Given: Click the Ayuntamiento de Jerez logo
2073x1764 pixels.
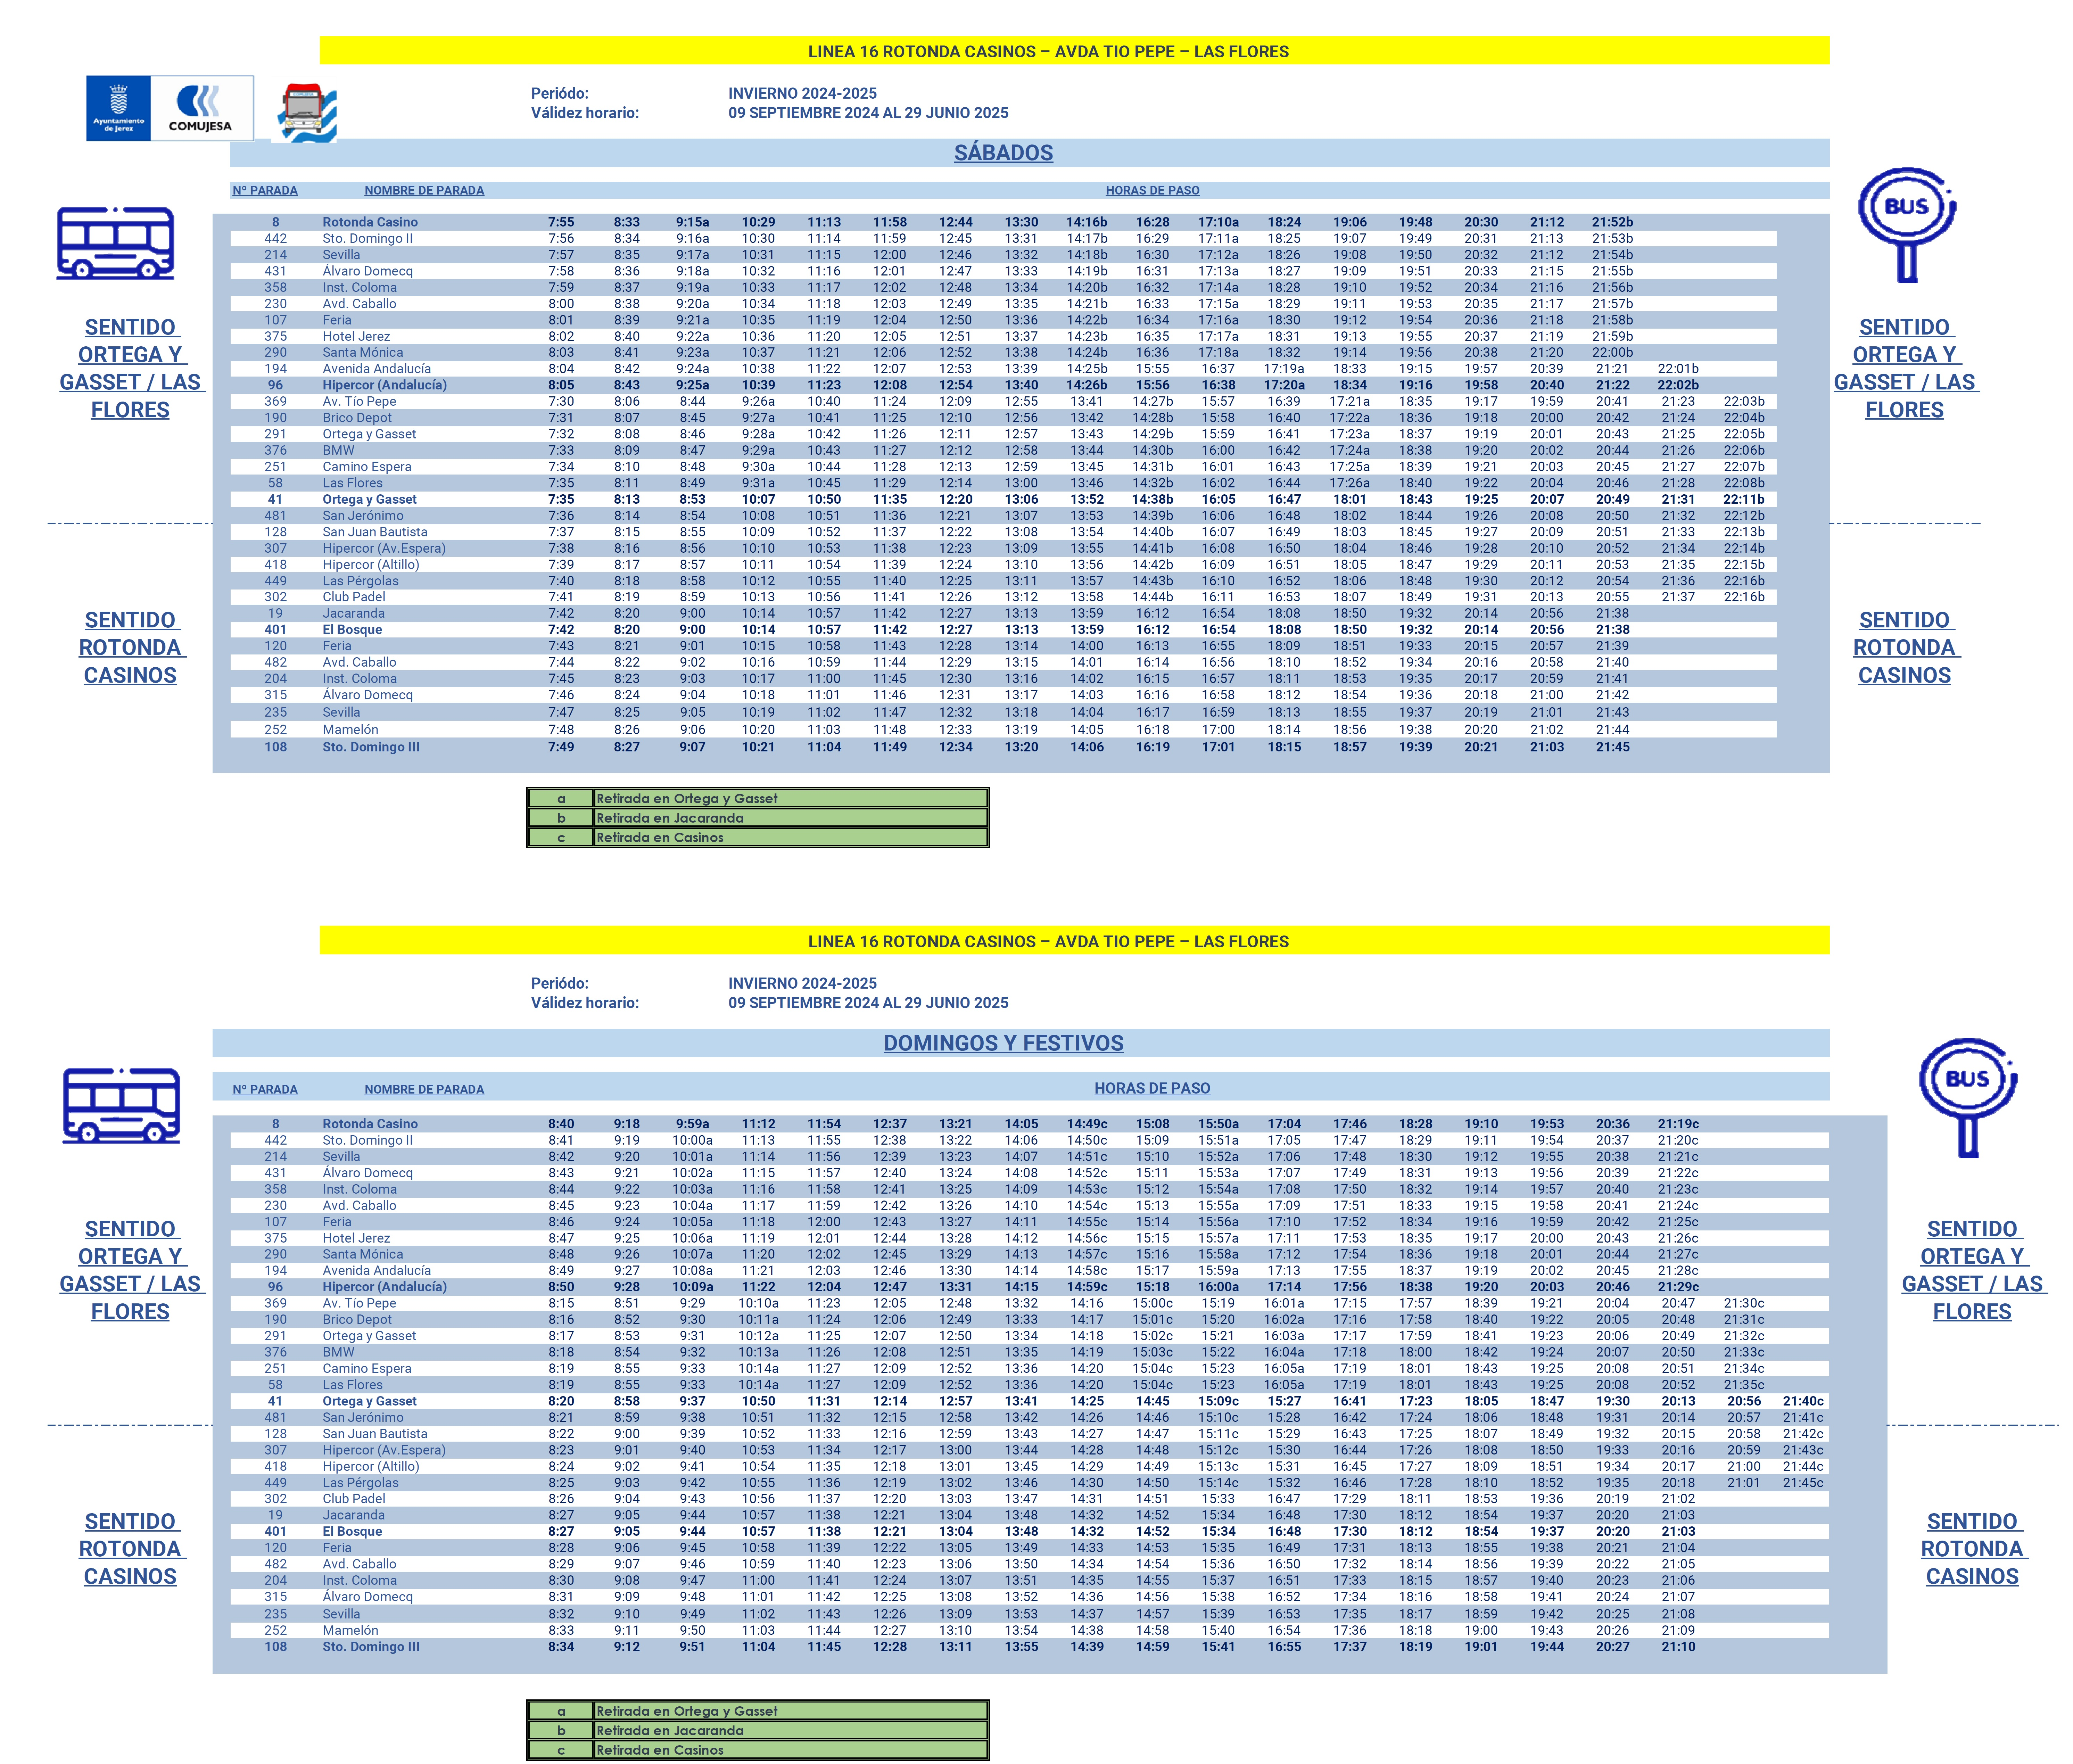Looking at the screenshot, I should [118, 108].
